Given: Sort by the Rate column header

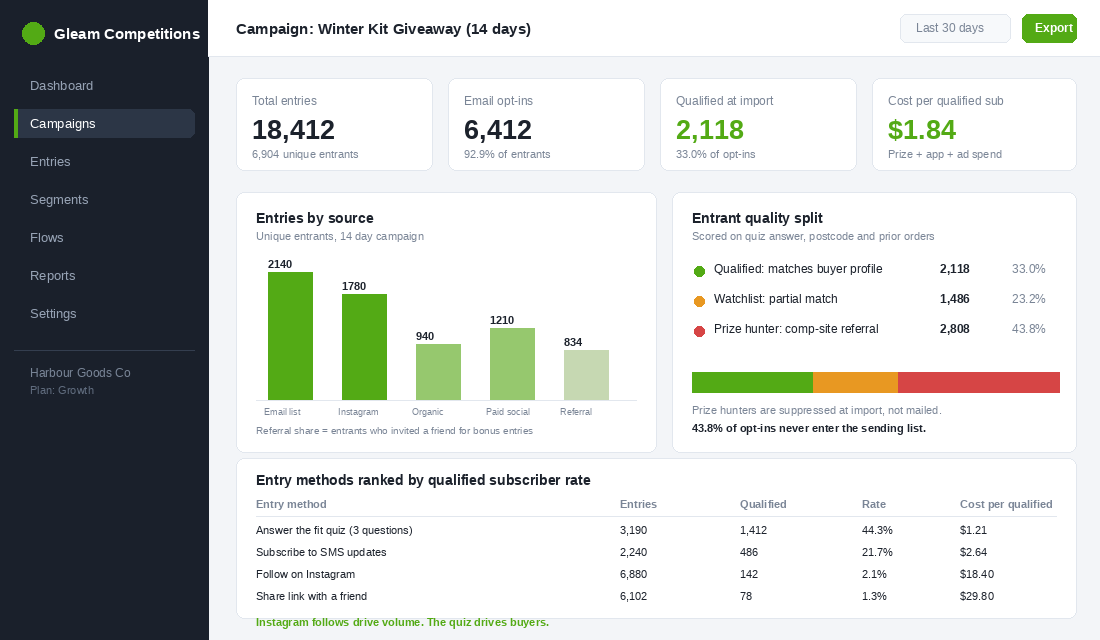Looking at the screenshot, I should point(873,504).
